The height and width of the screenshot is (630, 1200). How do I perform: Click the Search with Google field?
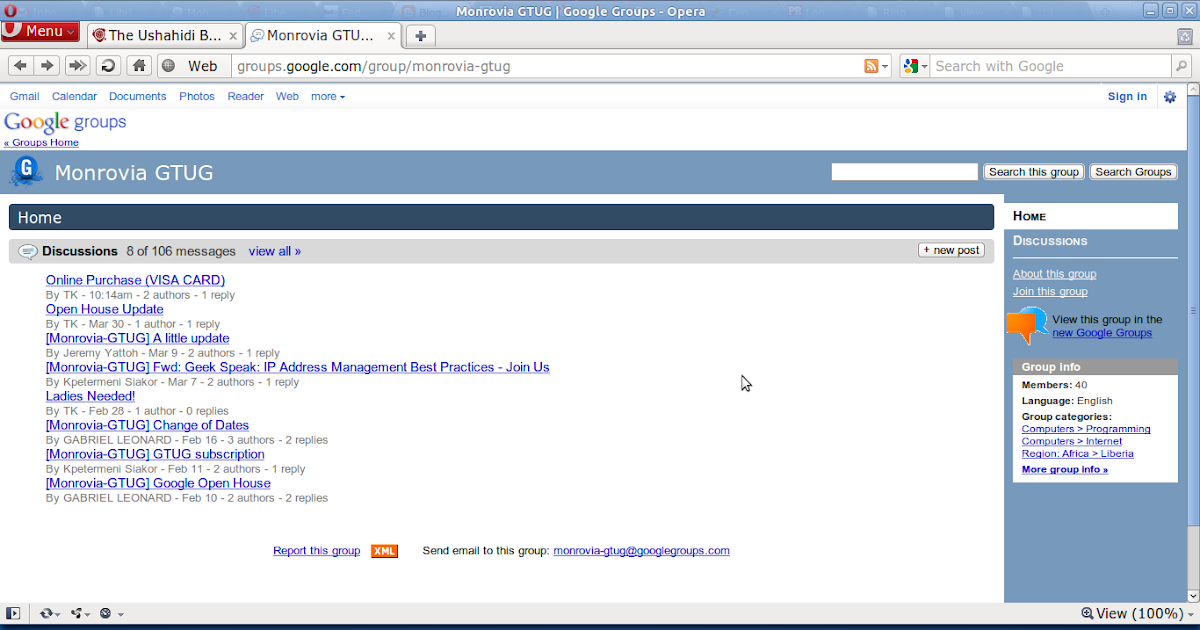pyautogui.click(x=1050, y=66)
